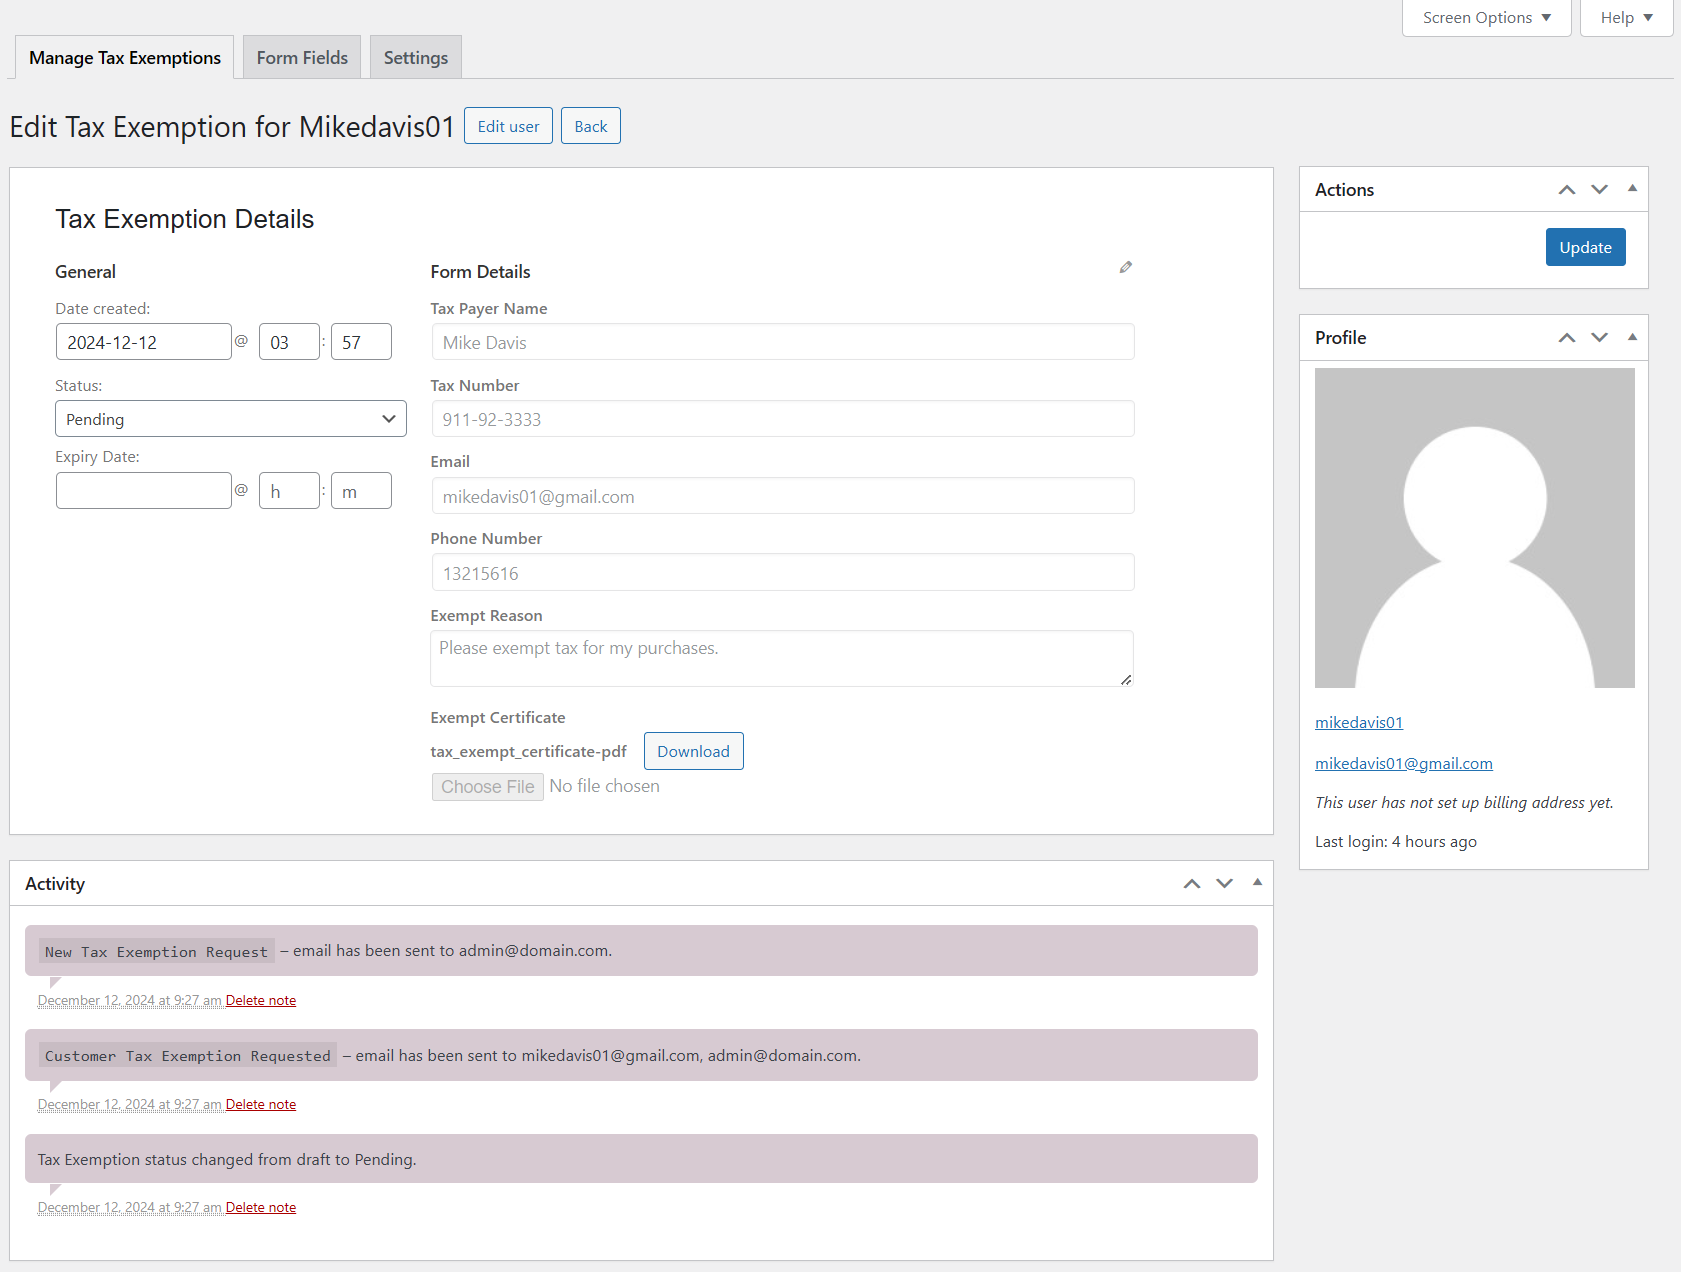Image resolution: width=1681 pixels, height=1272 pixels.
Task: Expand the Help dropdown
Action: tap(1626, 18)
